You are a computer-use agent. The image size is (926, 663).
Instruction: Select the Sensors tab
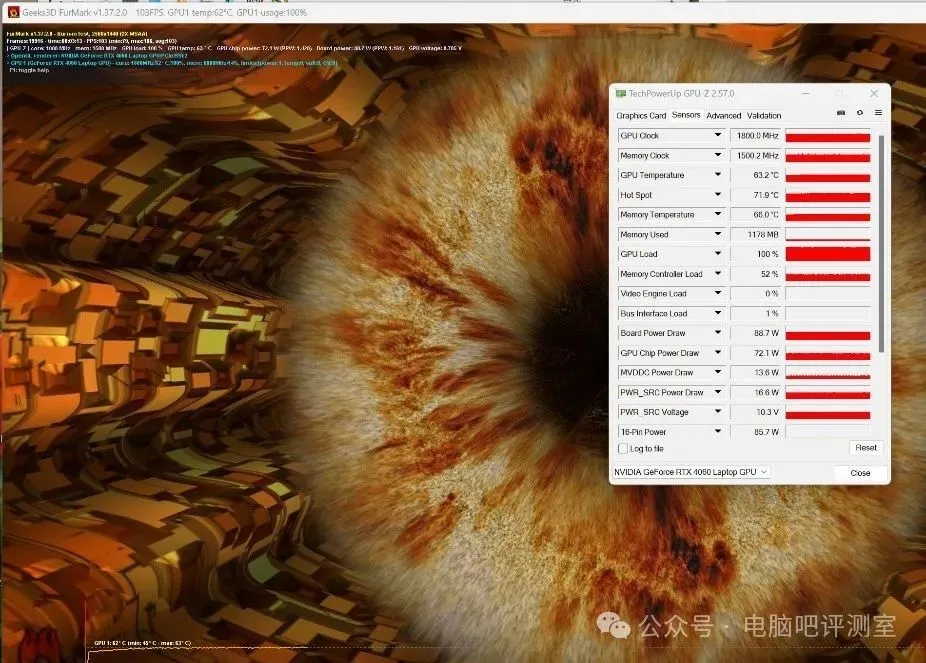tap(686, 115)
